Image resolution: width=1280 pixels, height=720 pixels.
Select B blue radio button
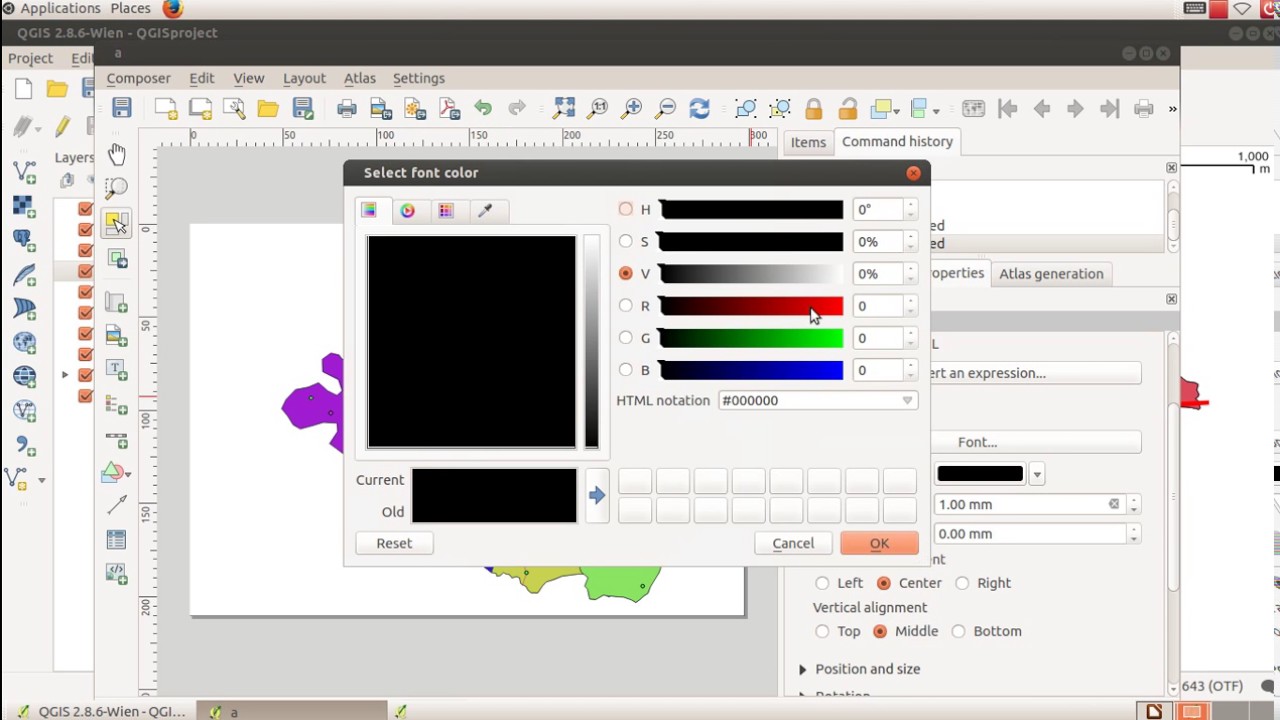click(x=626, y=369)
